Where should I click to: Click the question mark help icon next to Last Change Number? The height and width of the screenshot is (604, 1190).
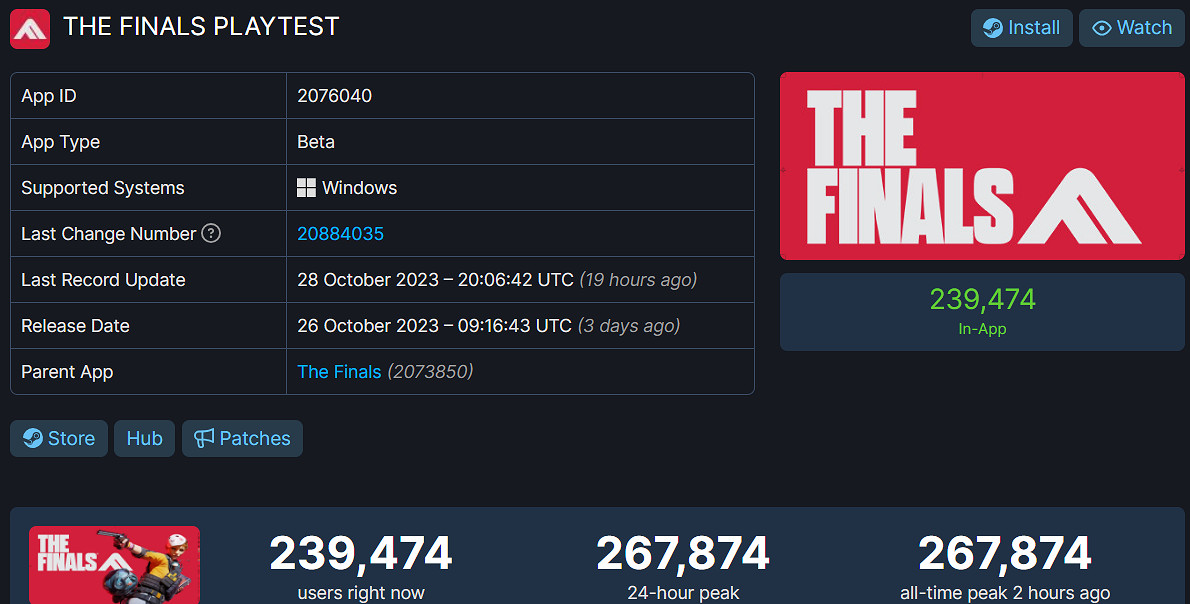pos(210,233)
